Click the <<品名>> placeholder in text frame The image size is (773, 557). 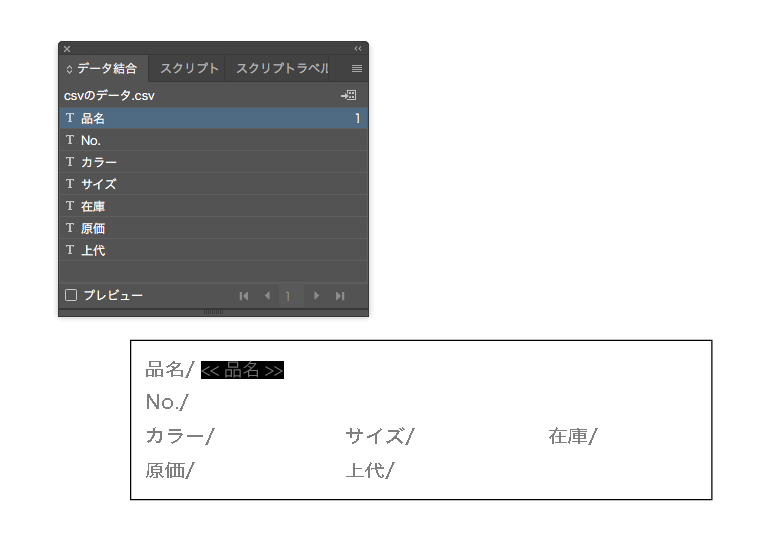242,370
